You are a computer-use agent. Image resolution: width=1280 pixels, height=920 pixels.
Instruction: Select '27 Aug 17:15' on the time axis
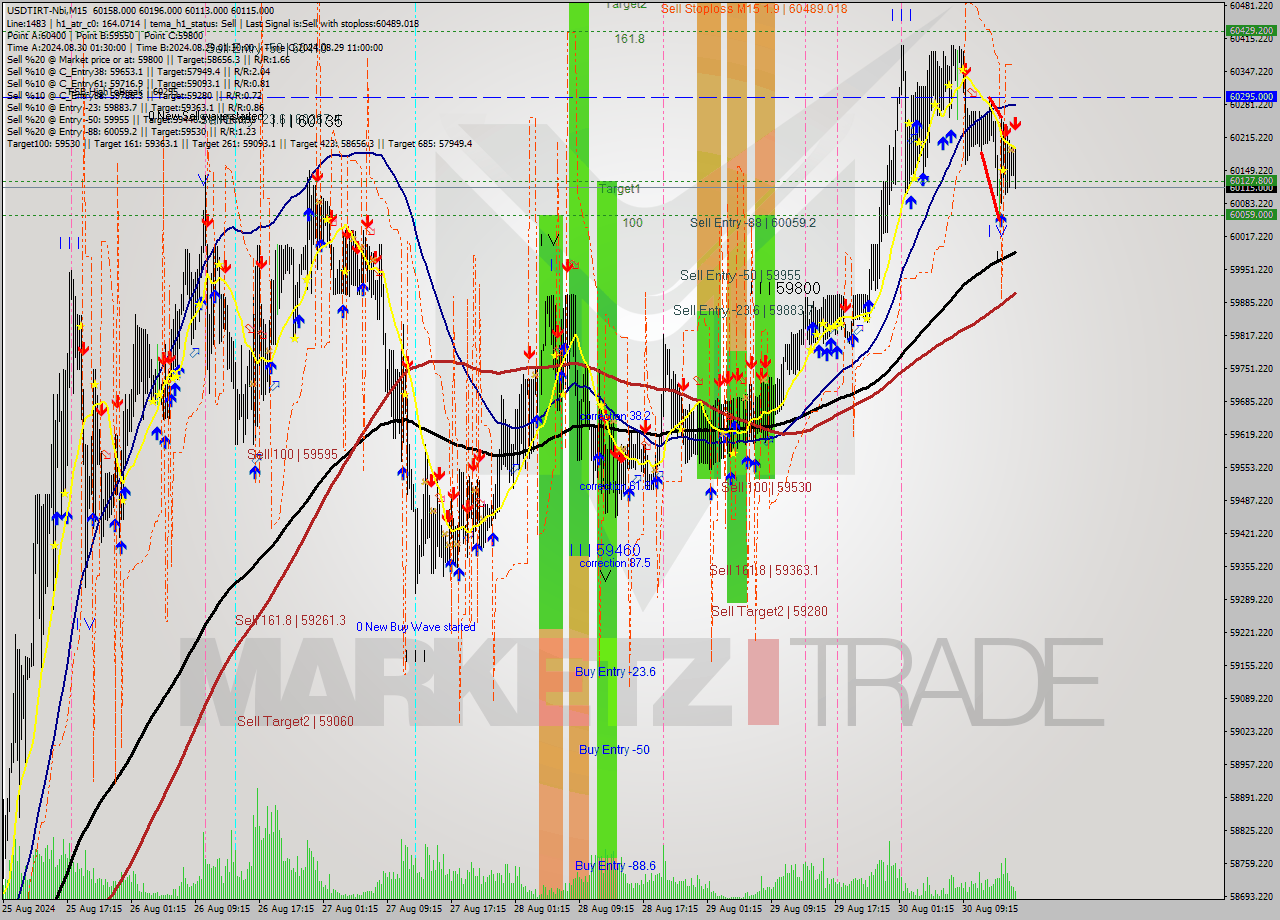478,910
